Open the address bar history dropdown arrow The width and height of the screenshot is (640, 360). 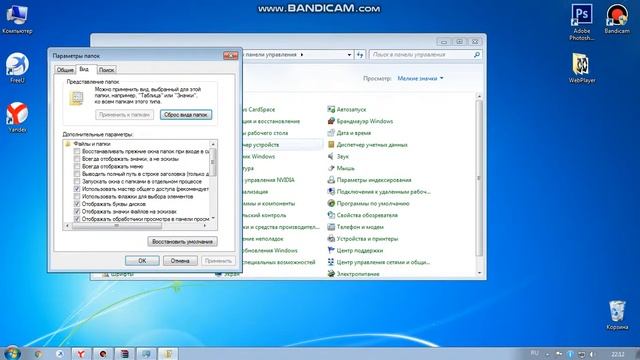[349, 54]
